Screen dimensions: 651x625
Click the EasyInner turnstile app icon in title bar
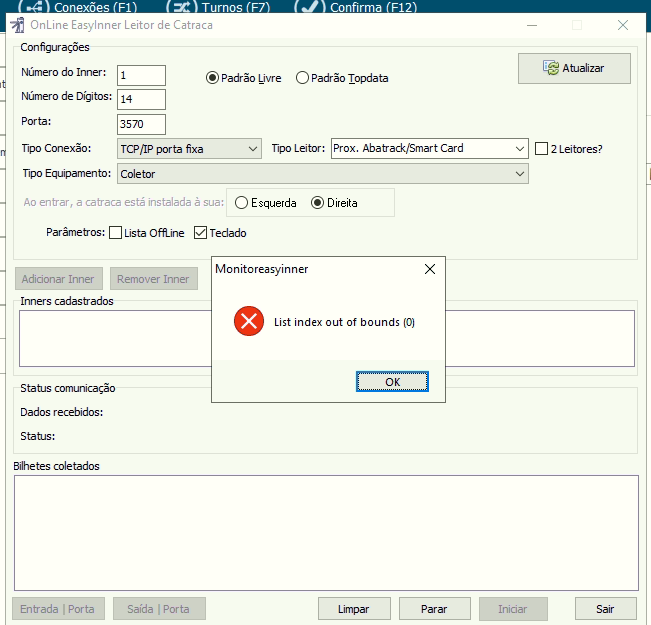(x=17, y=25)
